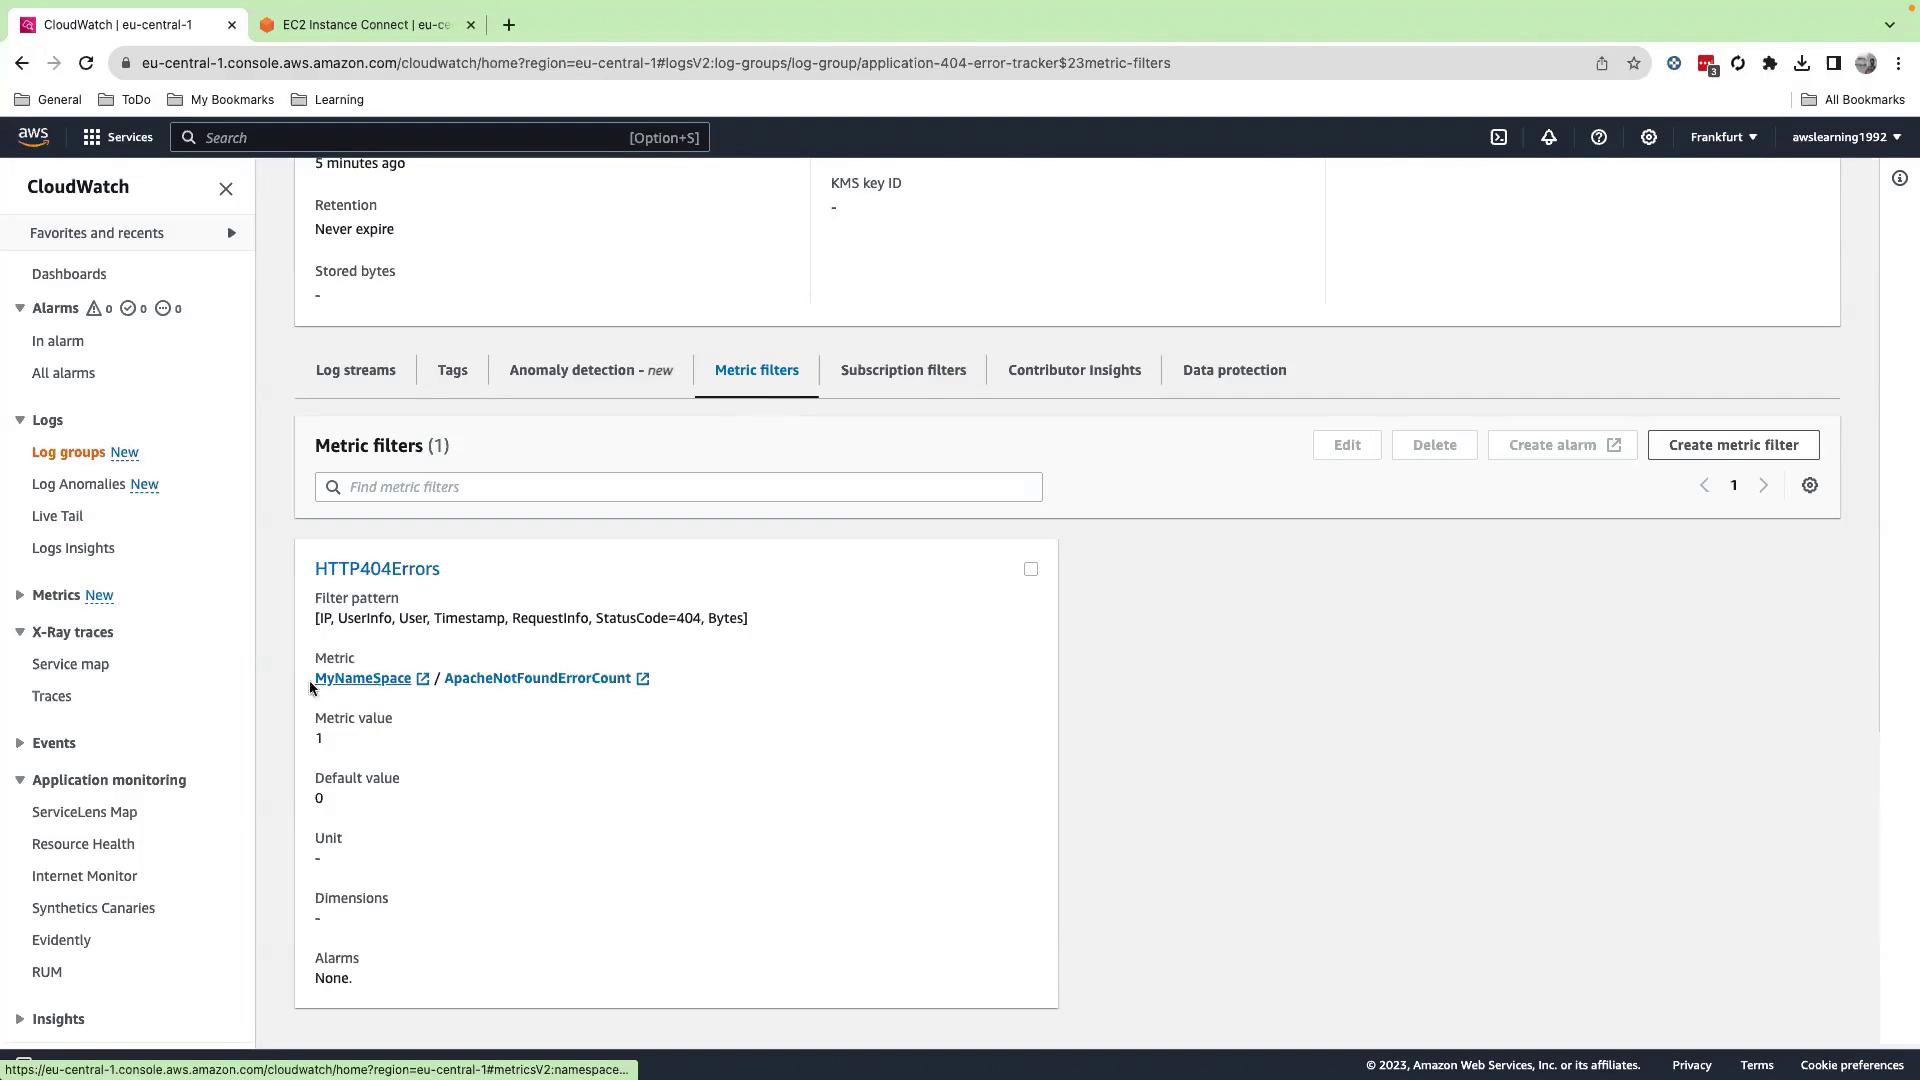Close the CloudWatch sidebar panel

[x=226, y=189]
